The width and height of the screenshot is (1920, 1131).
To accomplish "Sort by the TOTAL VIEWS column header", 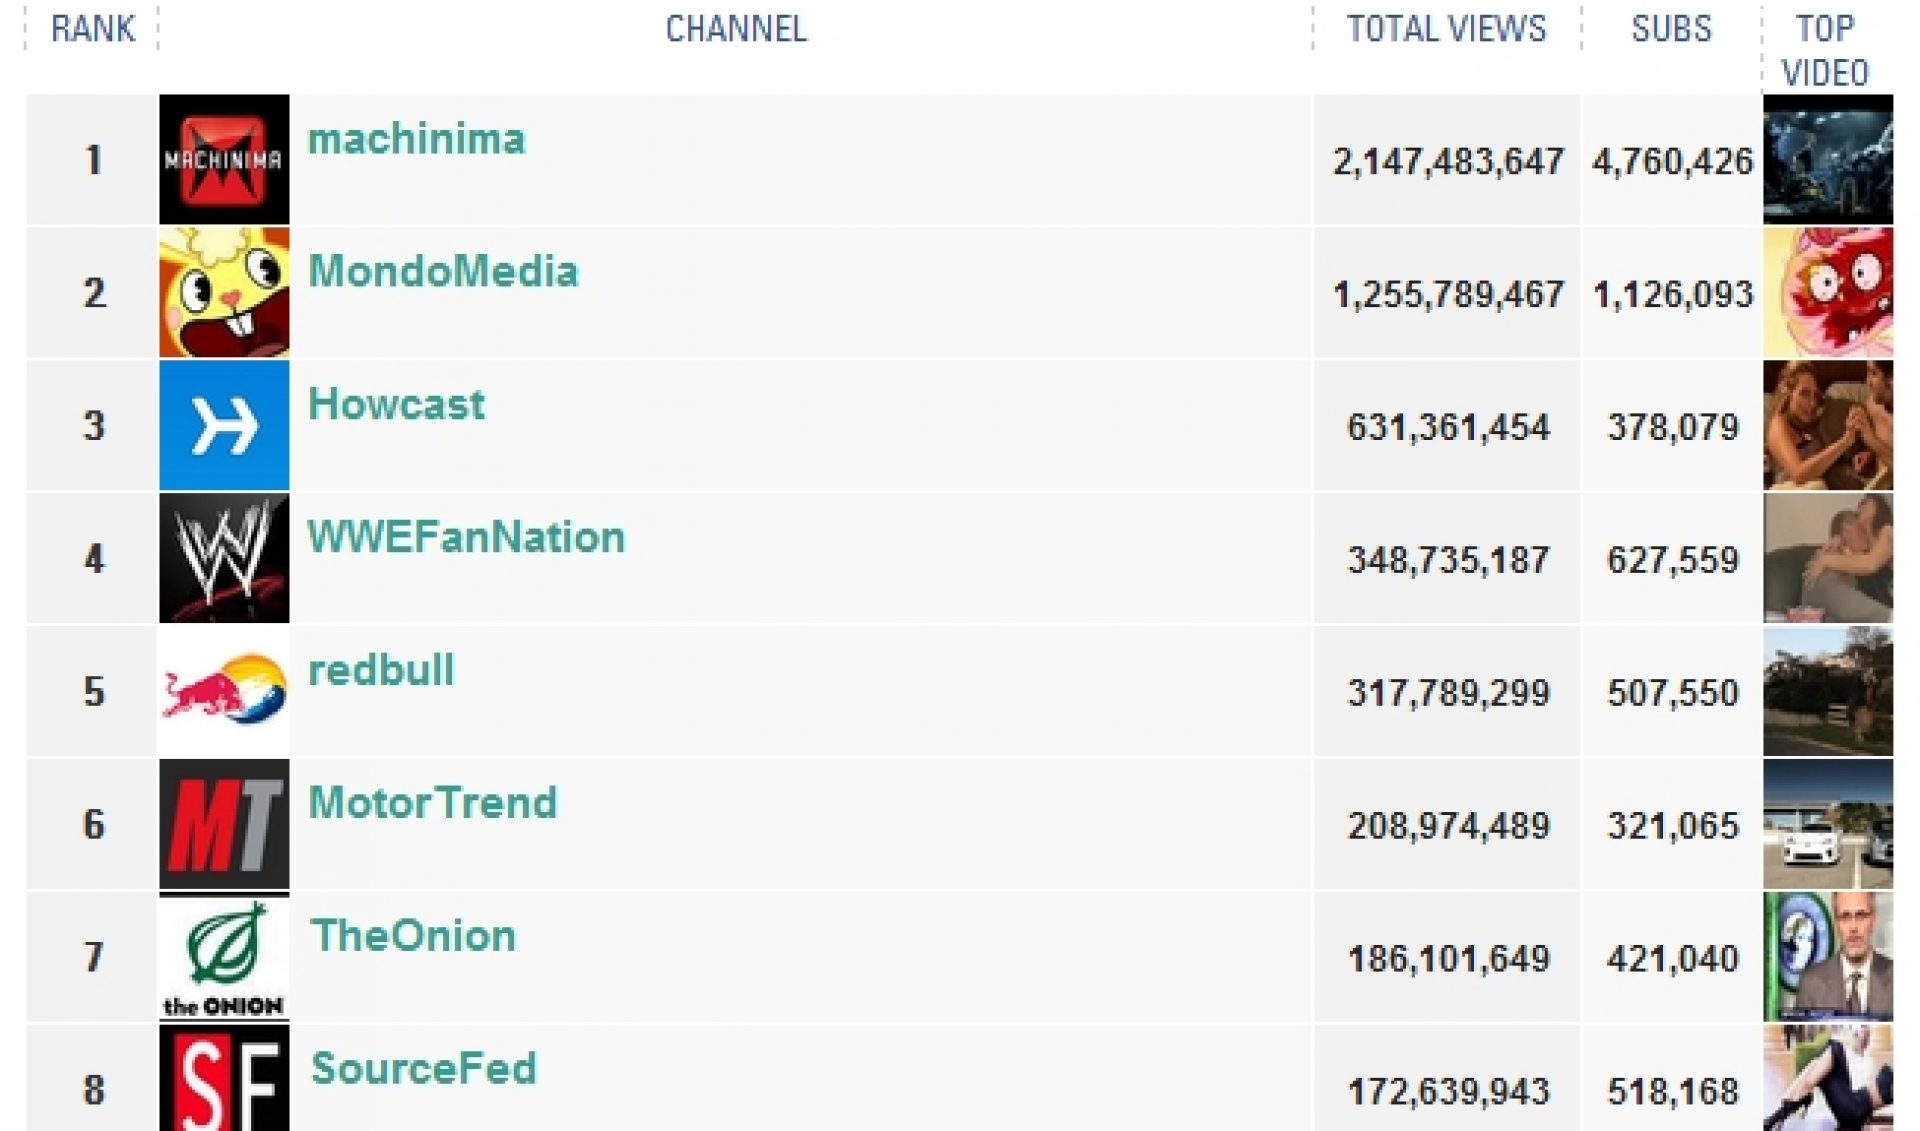I will pyautogui.click(x=1444, y=29).
